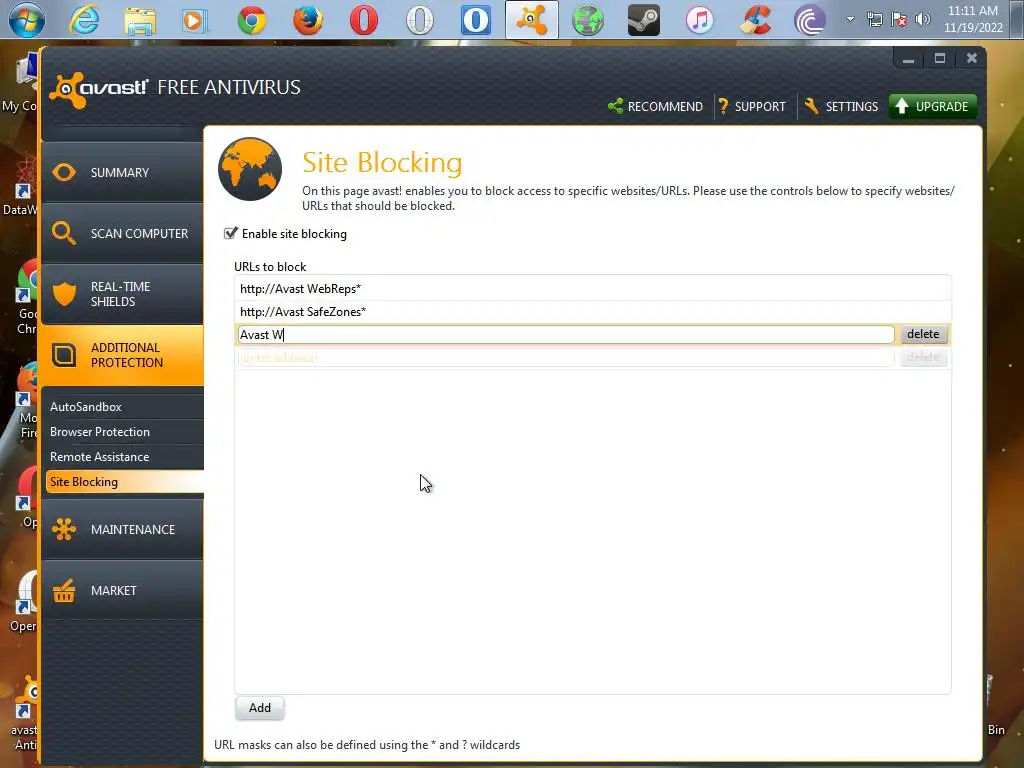The image size is (1024, 768).
Task: Select the http://Avast WebReps* entry
Action: (x=592, y=289)
